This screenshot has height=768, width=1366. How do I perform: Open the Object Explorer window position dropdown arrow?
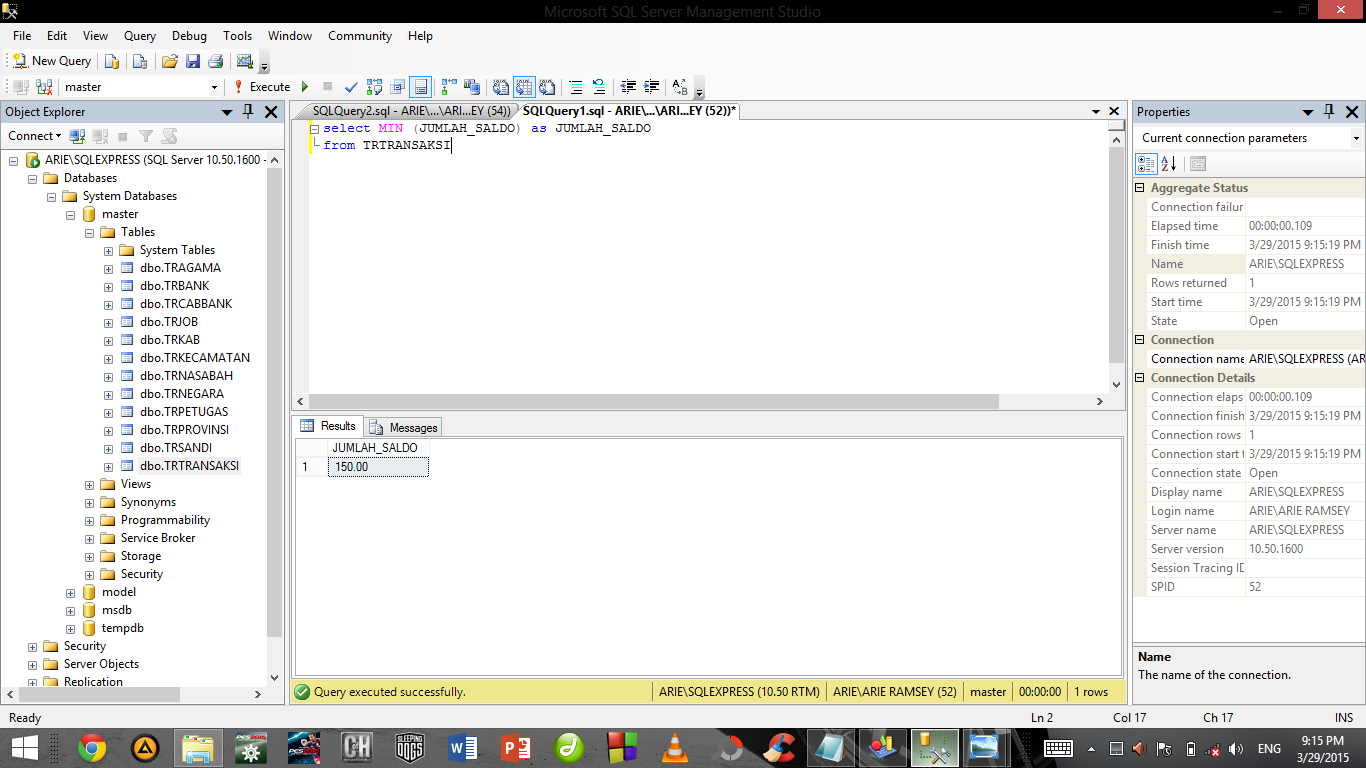tap(227, 112)
